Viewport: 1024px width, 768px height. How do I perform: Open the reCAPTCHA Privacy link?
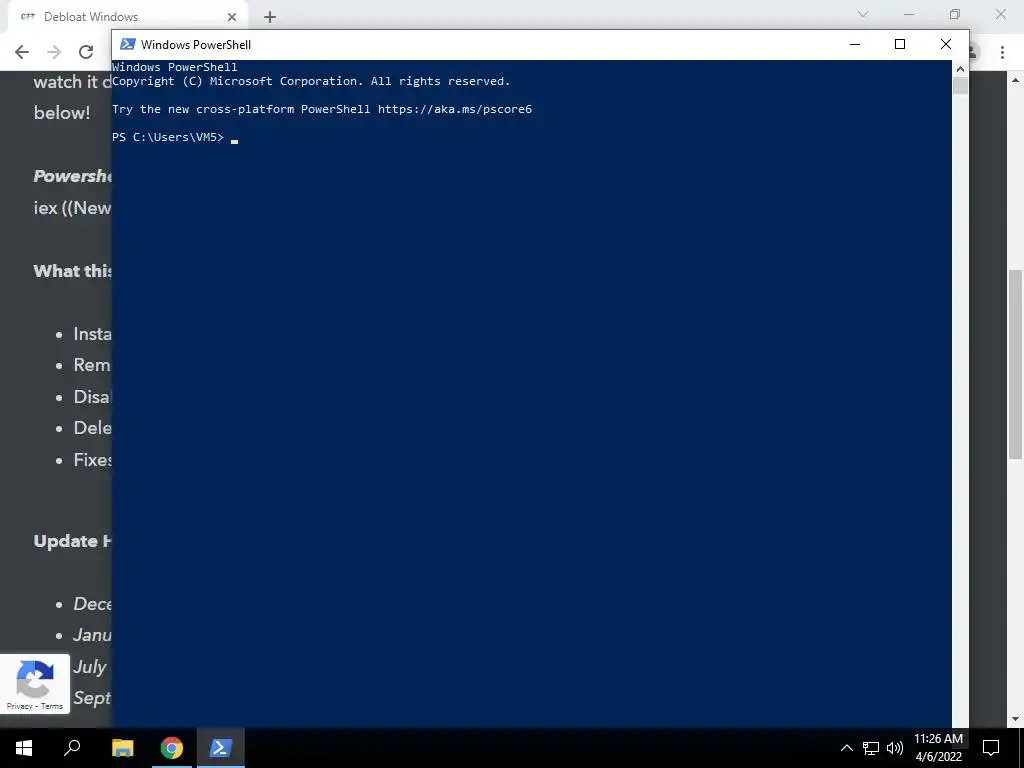20,706
